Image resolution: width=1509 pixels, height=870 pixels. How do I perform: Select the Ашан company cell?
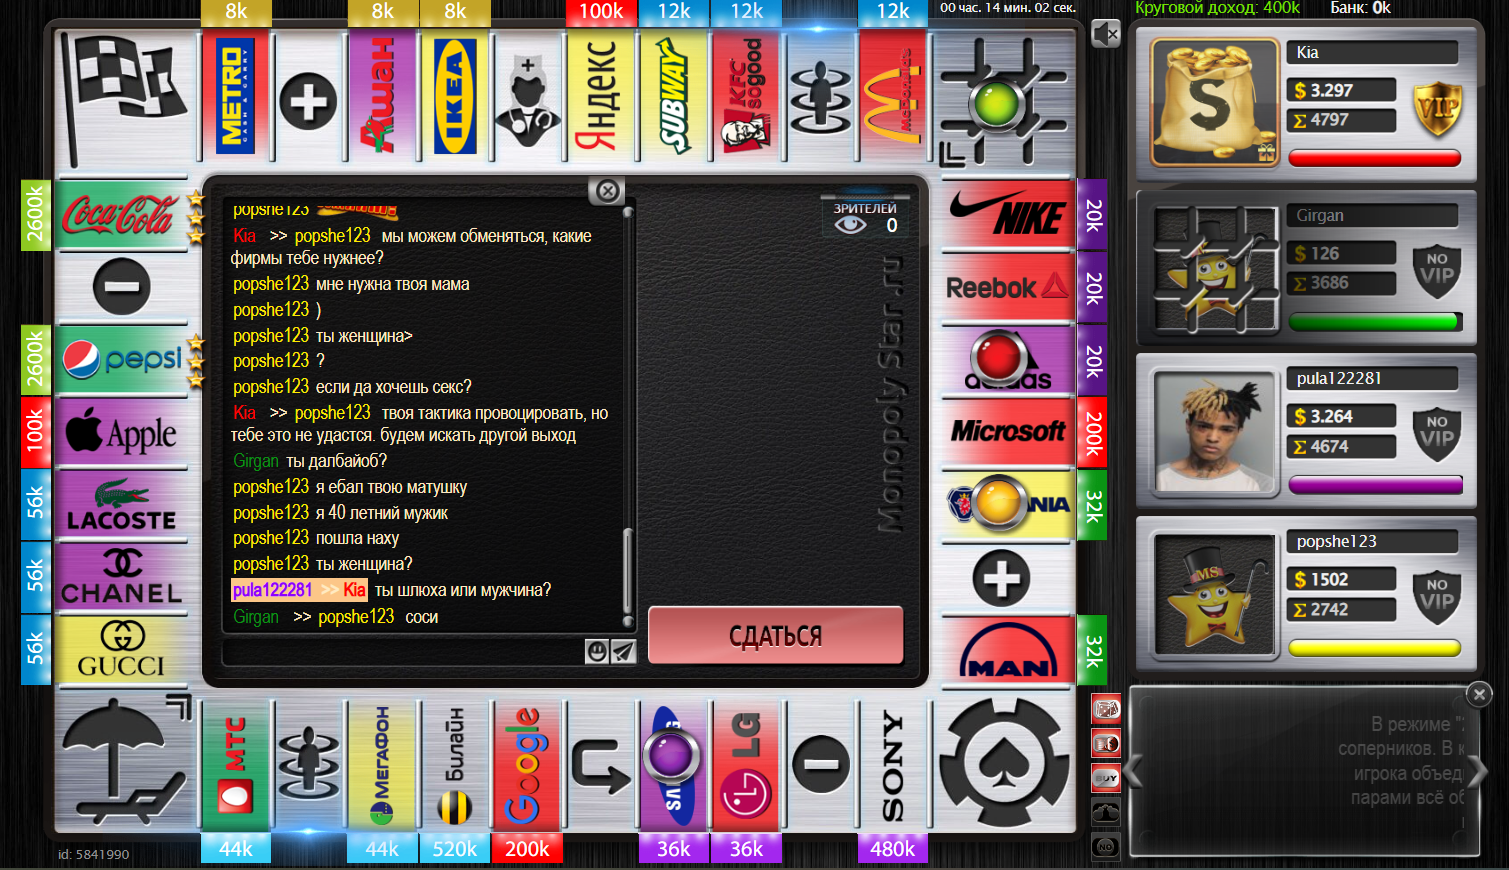point(382,96)
